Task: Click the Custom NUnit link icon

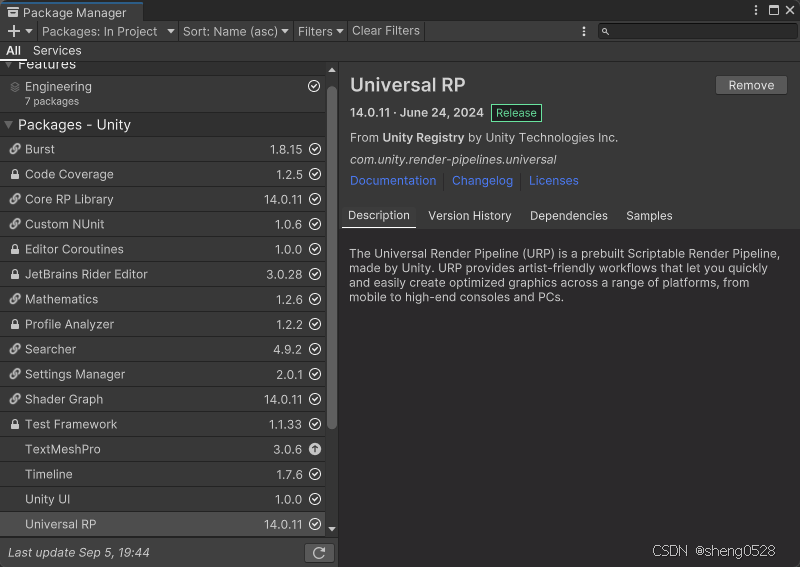Action: (15, 224)
